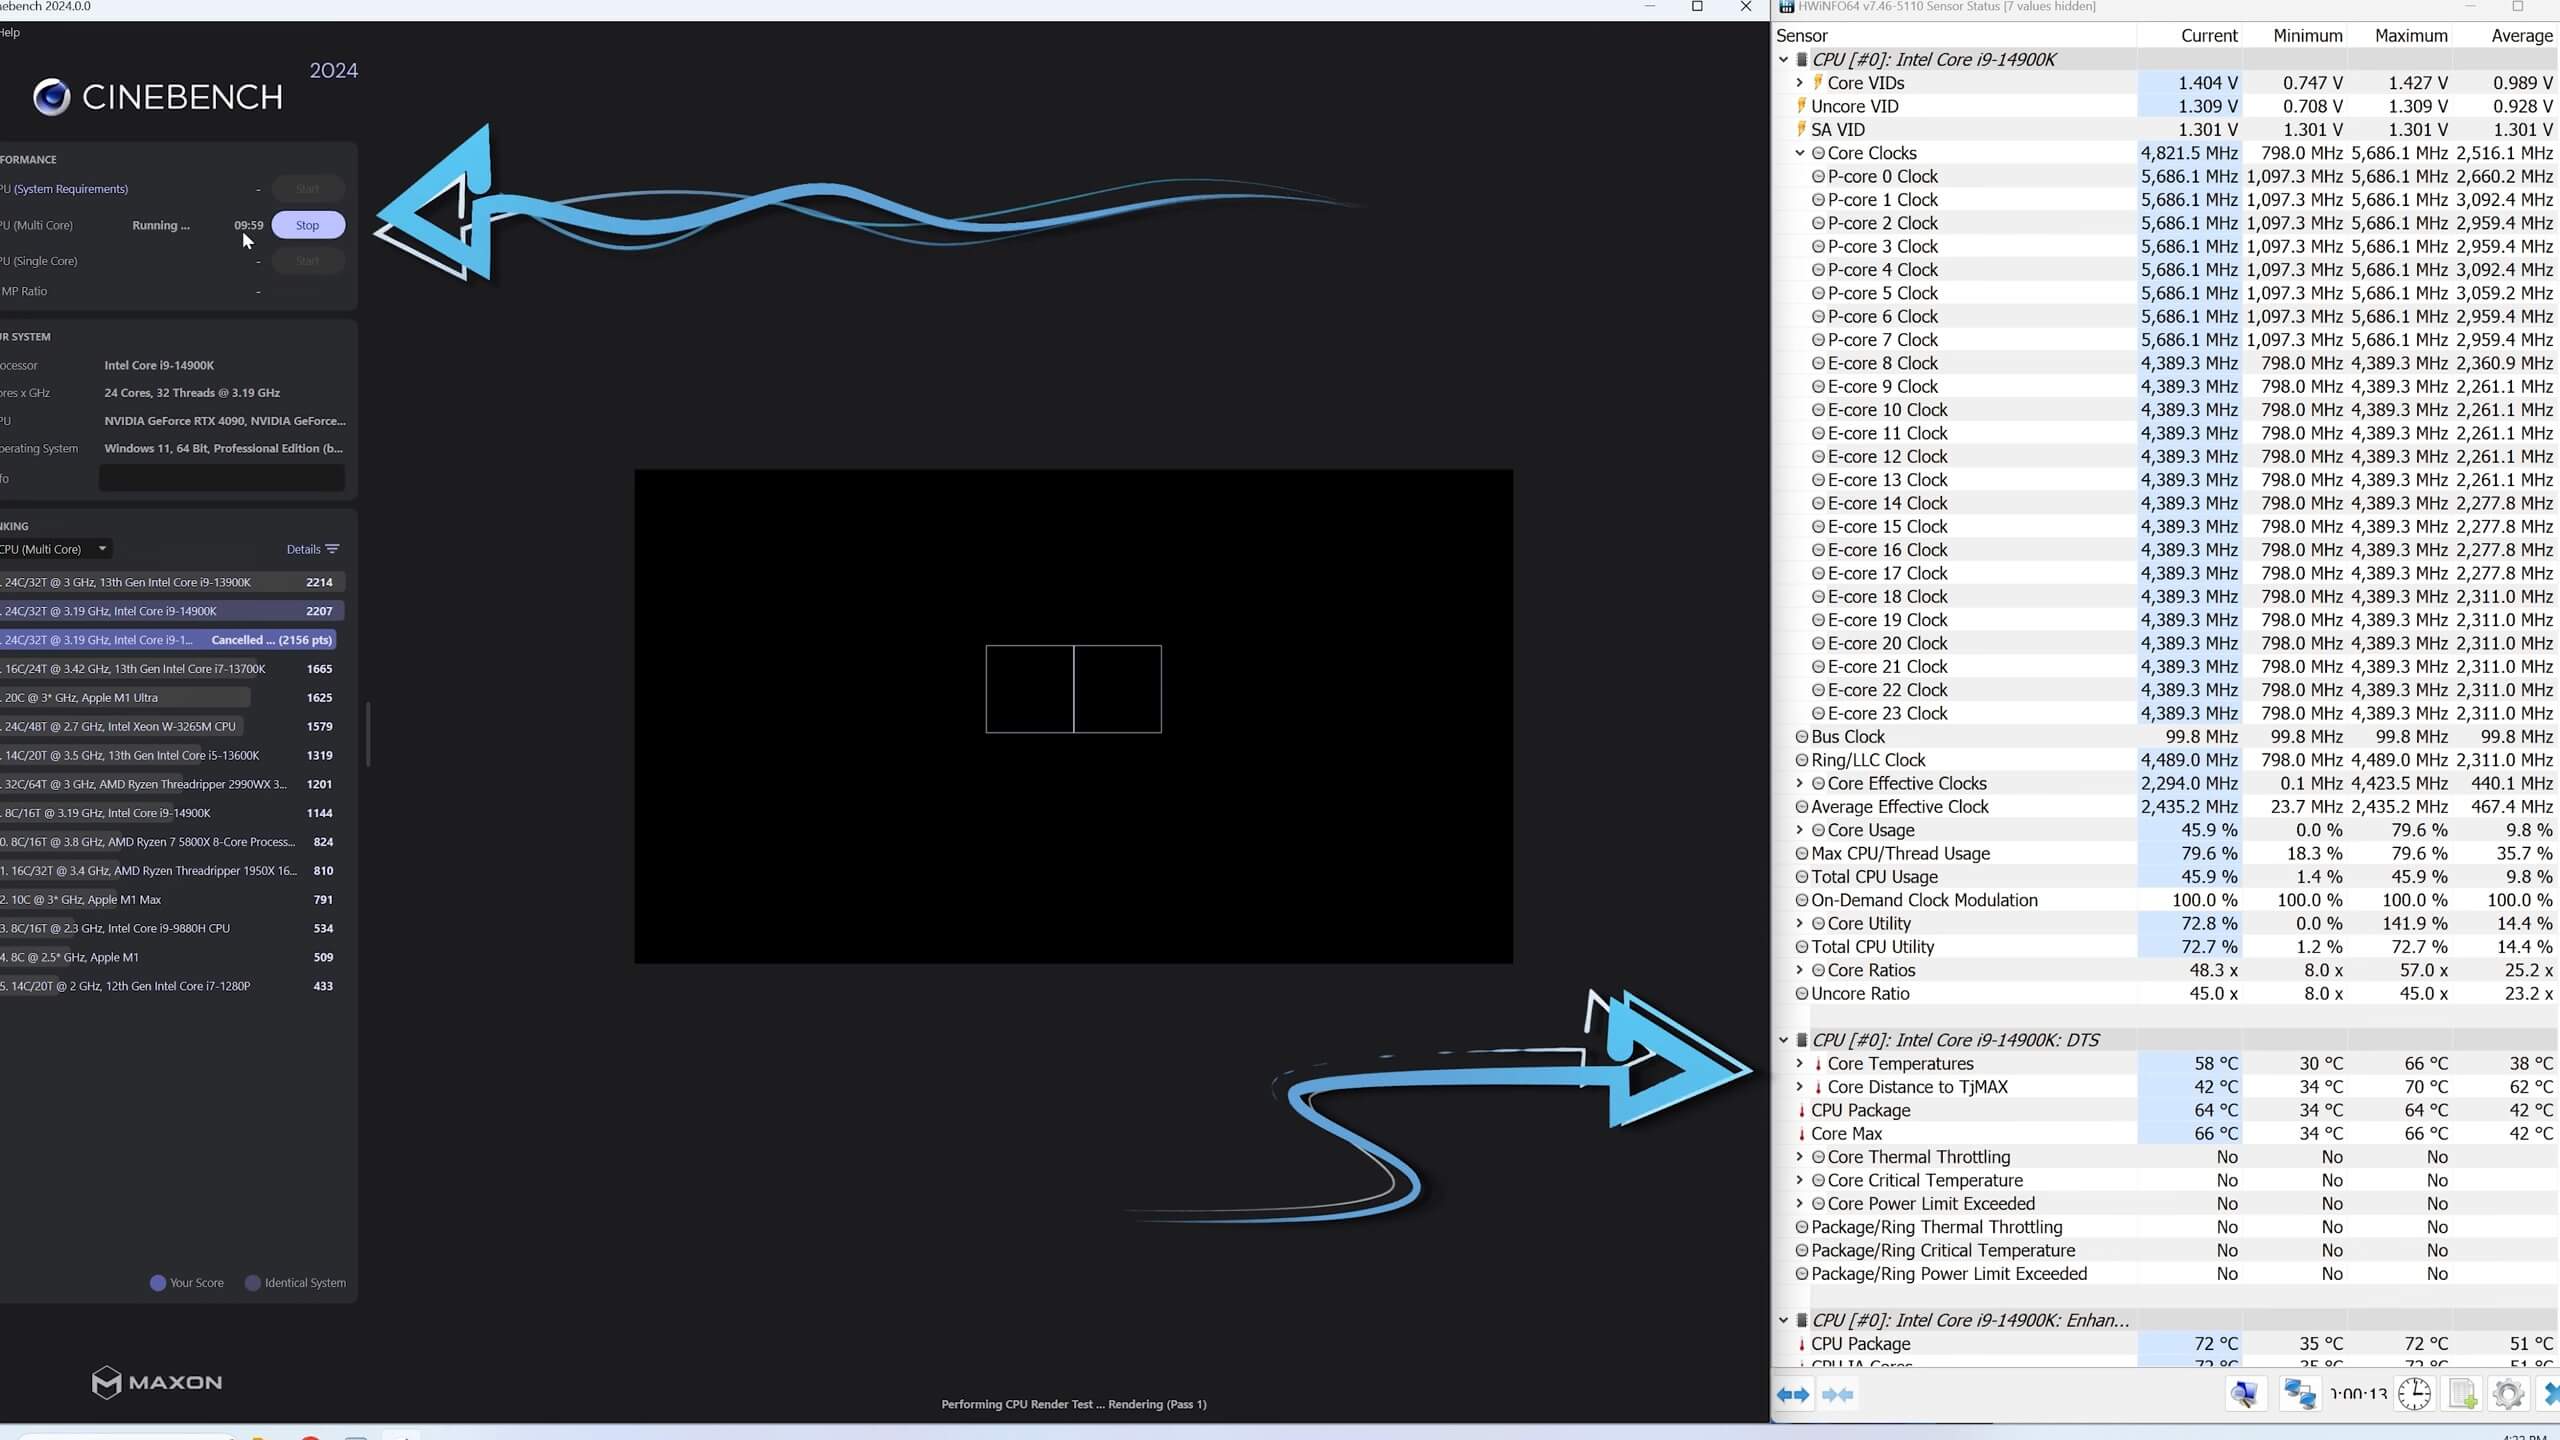Click the Info input field in system panel
The width and height of the screenshot is (2560, 1440).
point(222,478)
